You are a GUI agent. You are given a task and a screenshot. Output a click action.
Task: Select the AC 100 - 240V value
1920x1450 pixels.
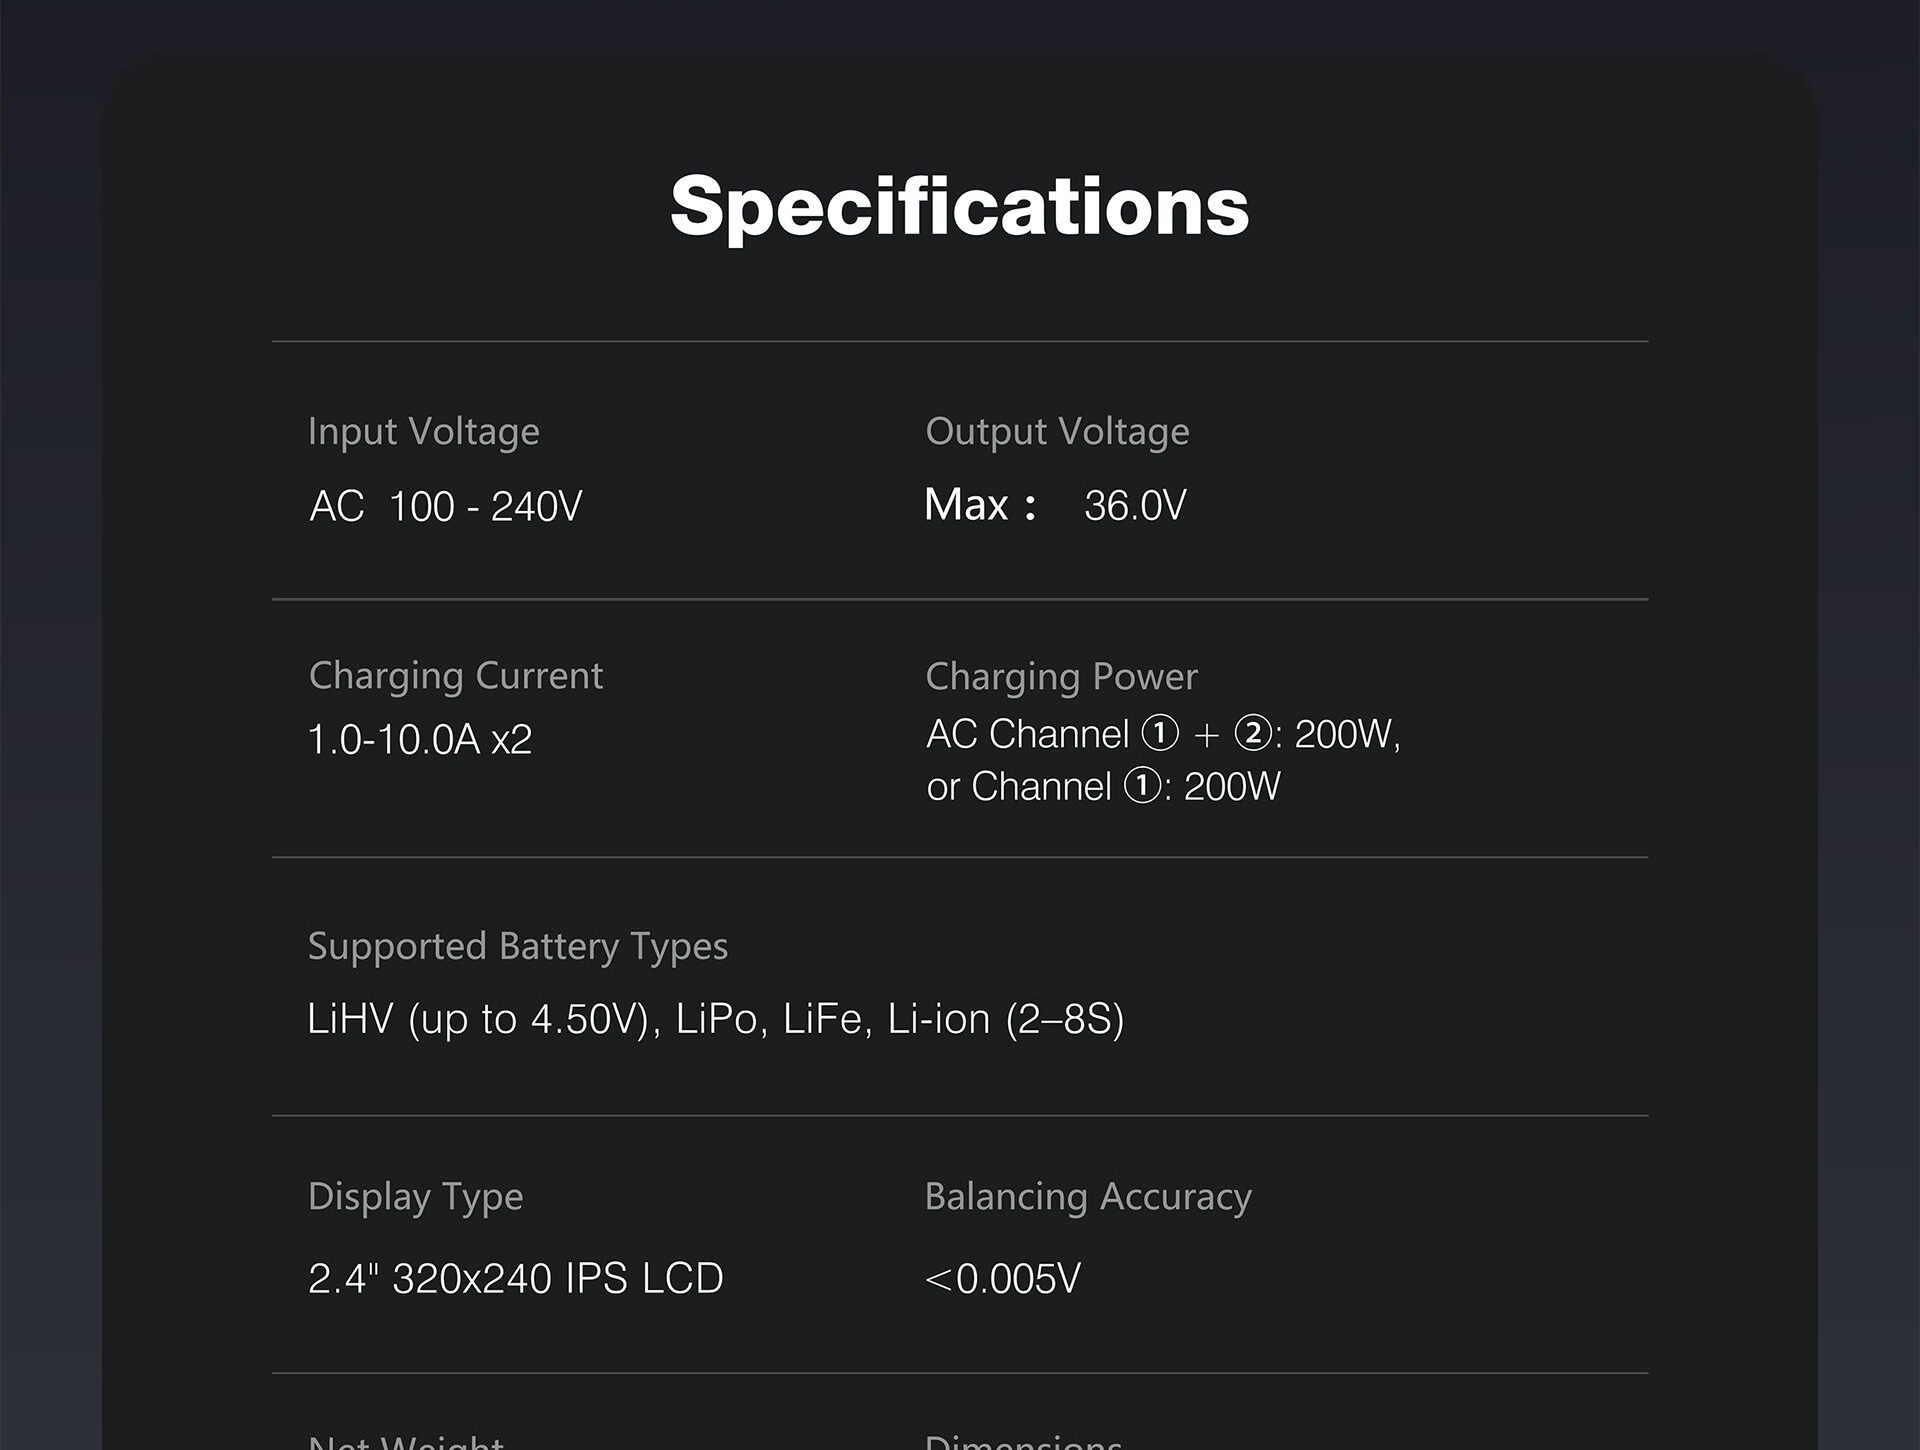click(445, 506)
